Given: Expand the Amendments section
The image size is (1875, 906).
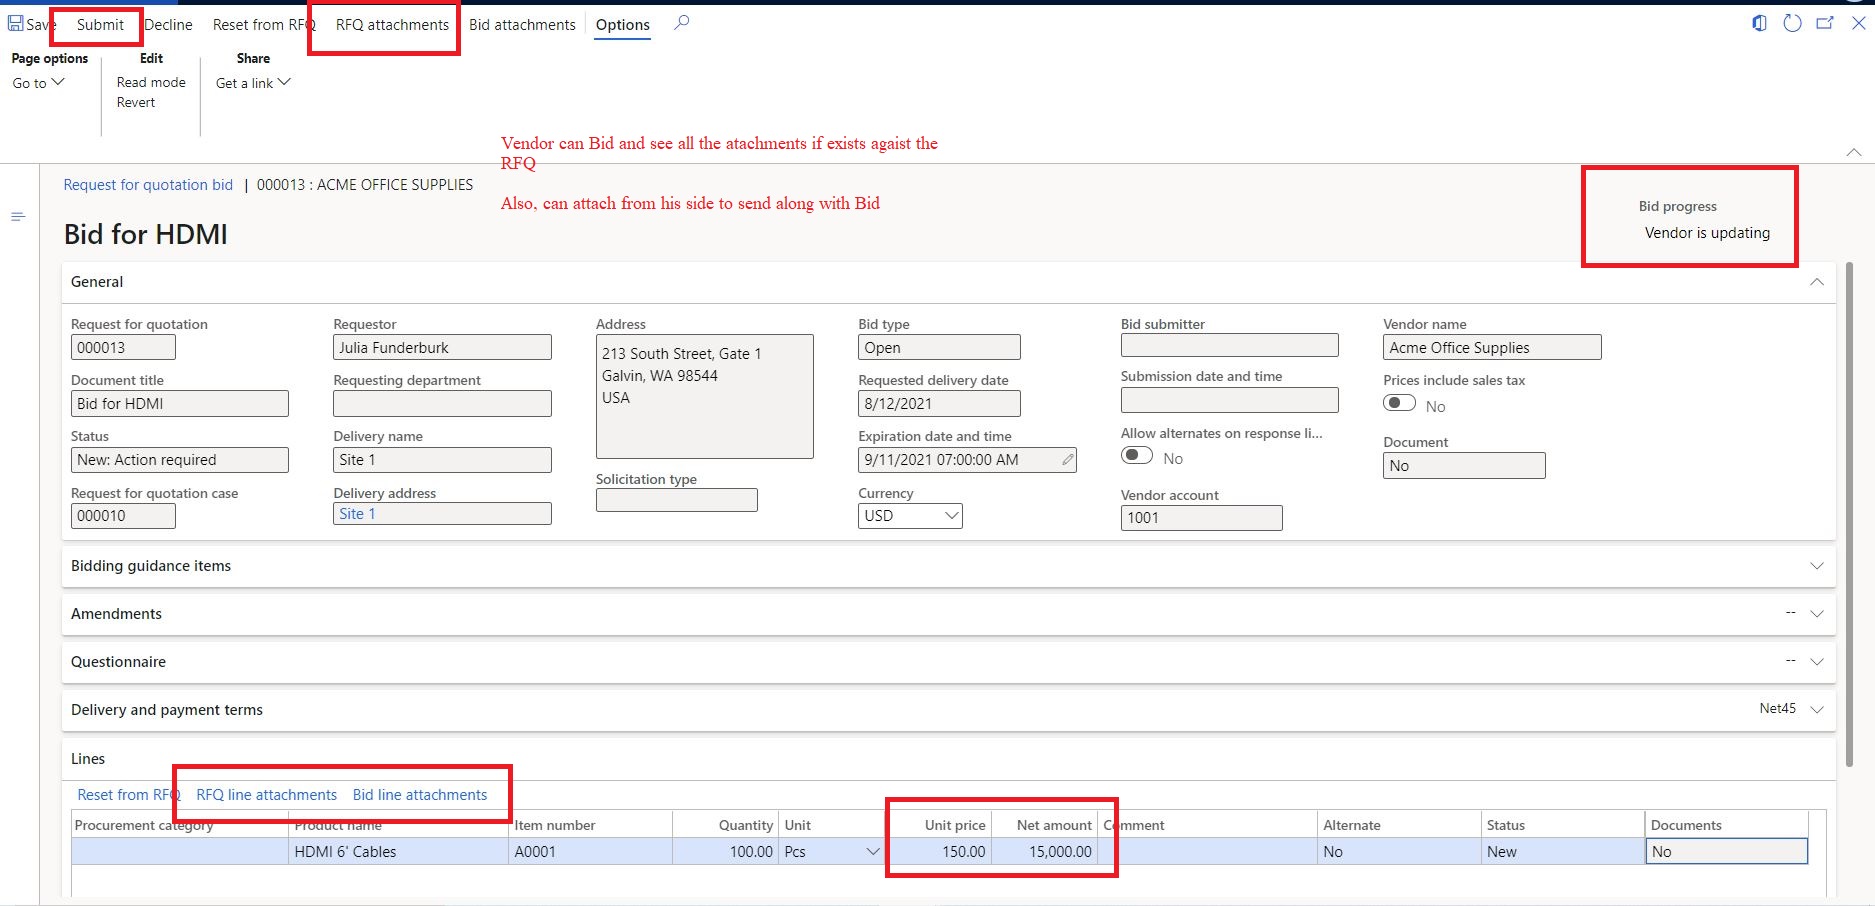Looking at the screenshot, I should tap(1817, 613).
